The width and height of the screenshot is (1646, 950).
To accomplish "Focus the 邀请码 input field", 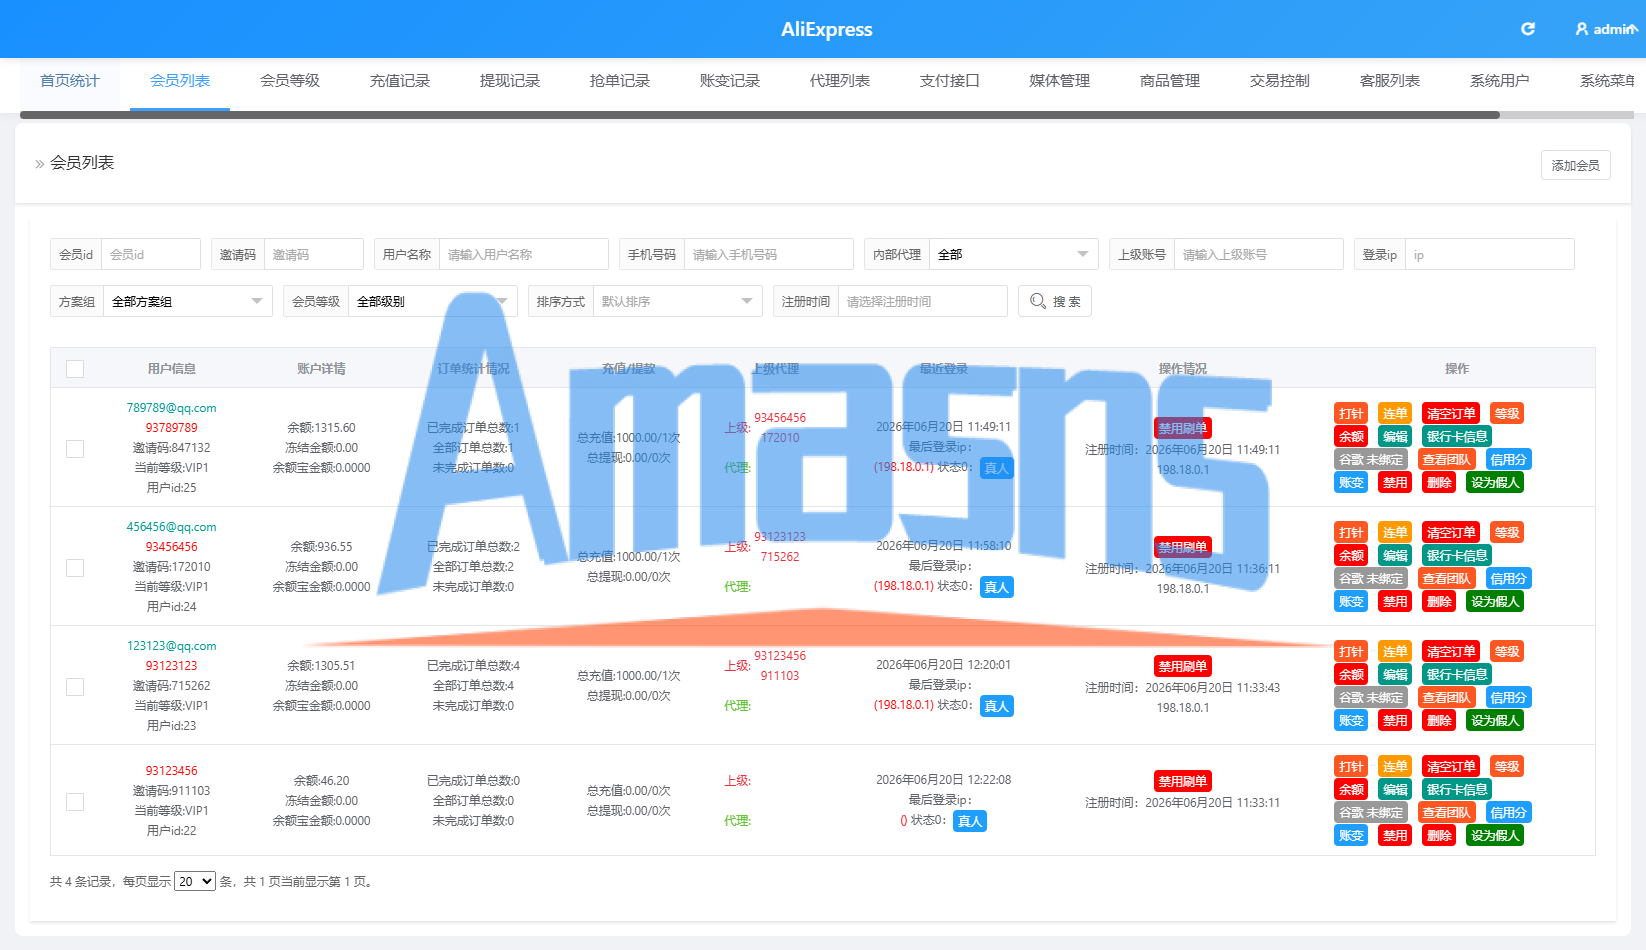I will click(x=314, y=254).
